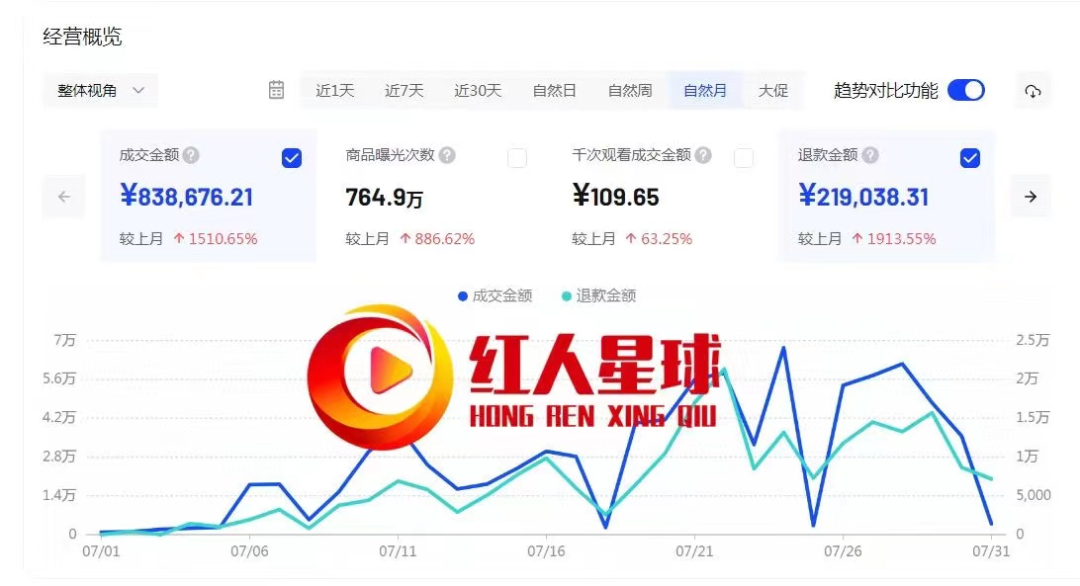Image resolution: width=1080 pixels, height=586 pixels.
Task: Open the 整体视角 dropdown
Action: [x=100, y=90]
